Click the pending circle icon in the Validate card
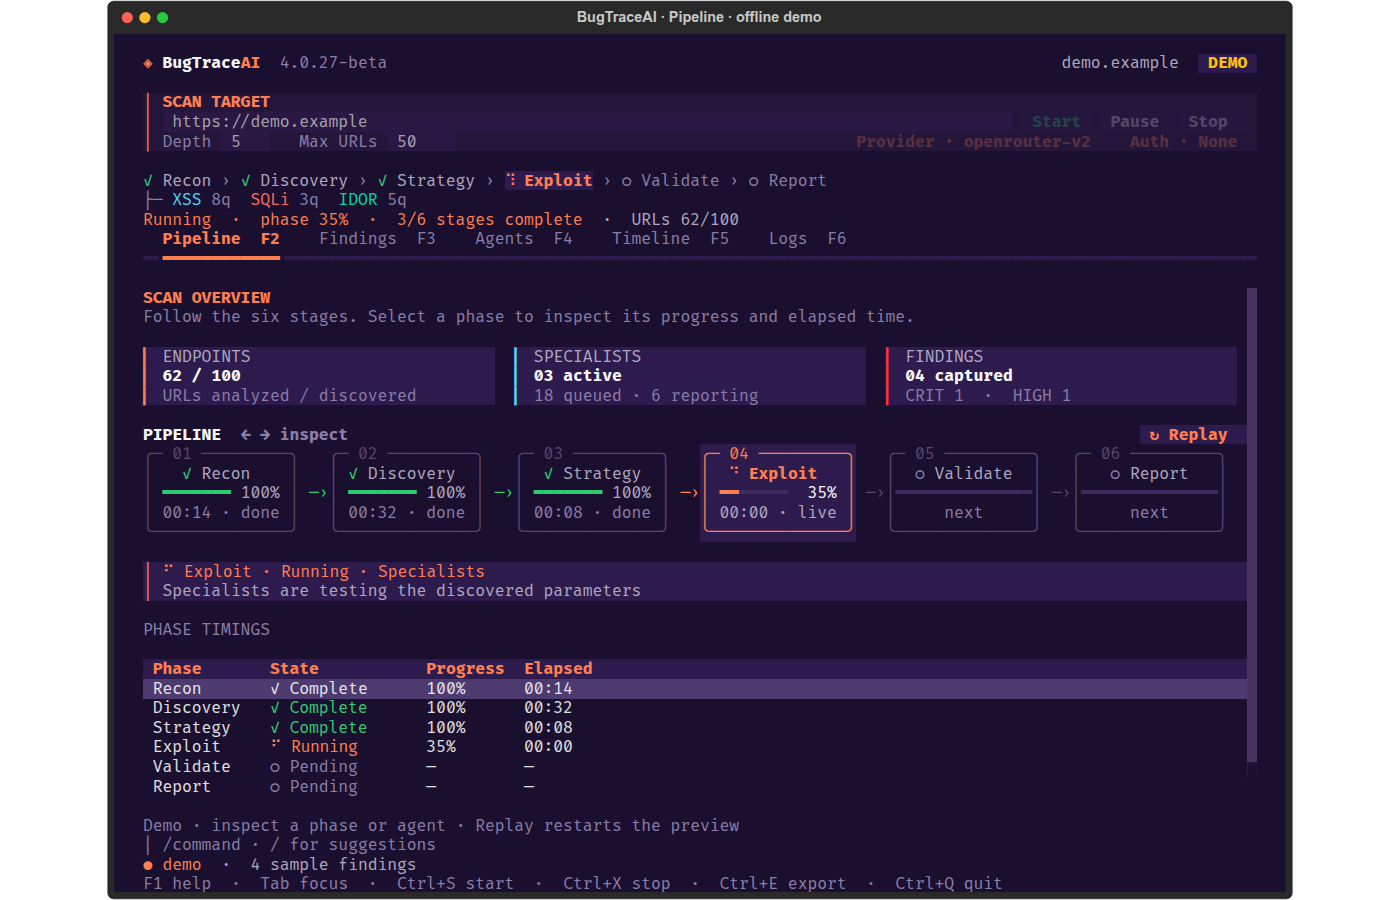1400x900 pixels. (x=920, y=474)
